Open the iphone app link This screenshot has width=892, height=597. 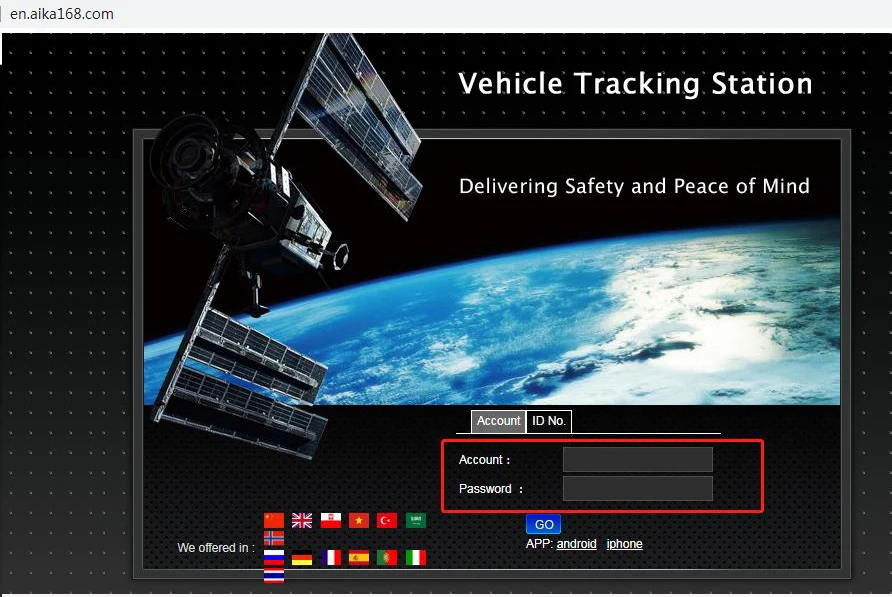[x=624, y=544]
